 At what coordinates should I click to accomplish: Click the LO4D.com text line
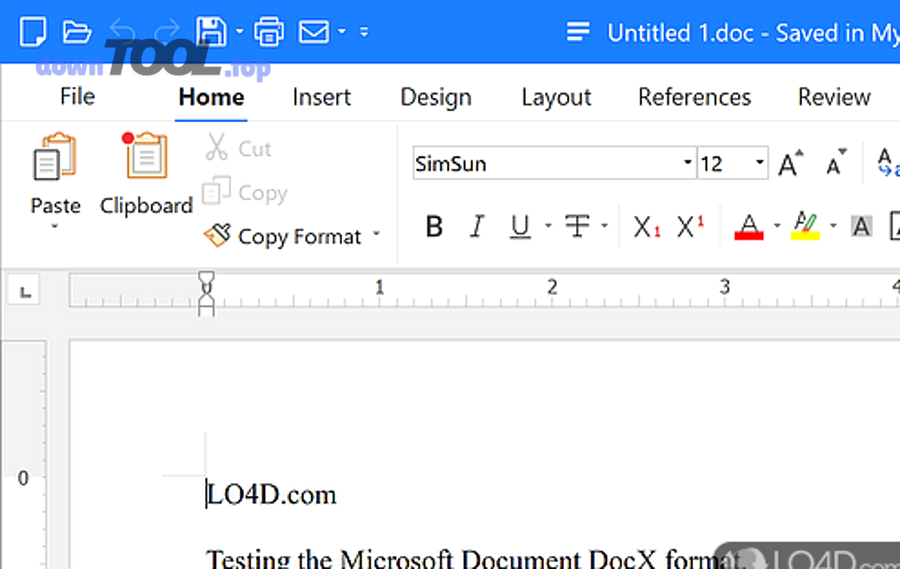[x=271, y=495]
